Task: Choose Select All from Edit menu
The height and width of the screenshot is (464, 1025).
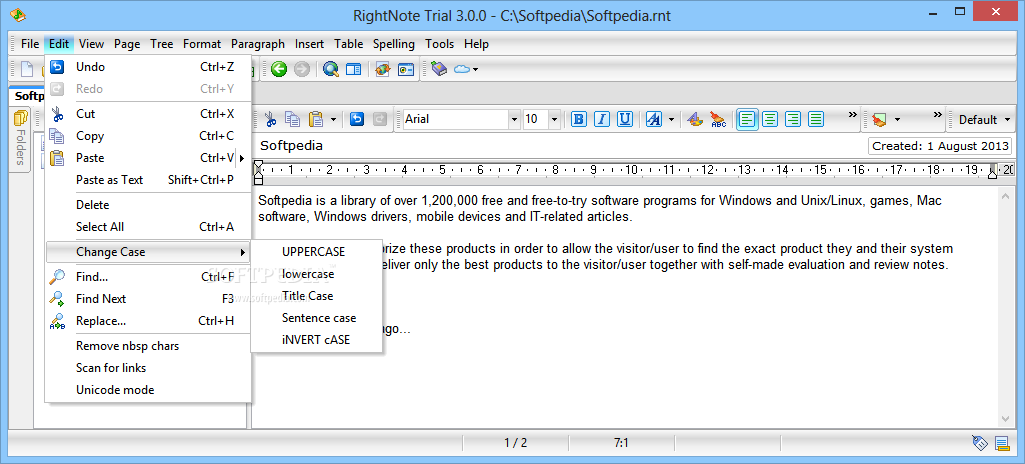Action: pyautogui.click(x=148, y=227)
